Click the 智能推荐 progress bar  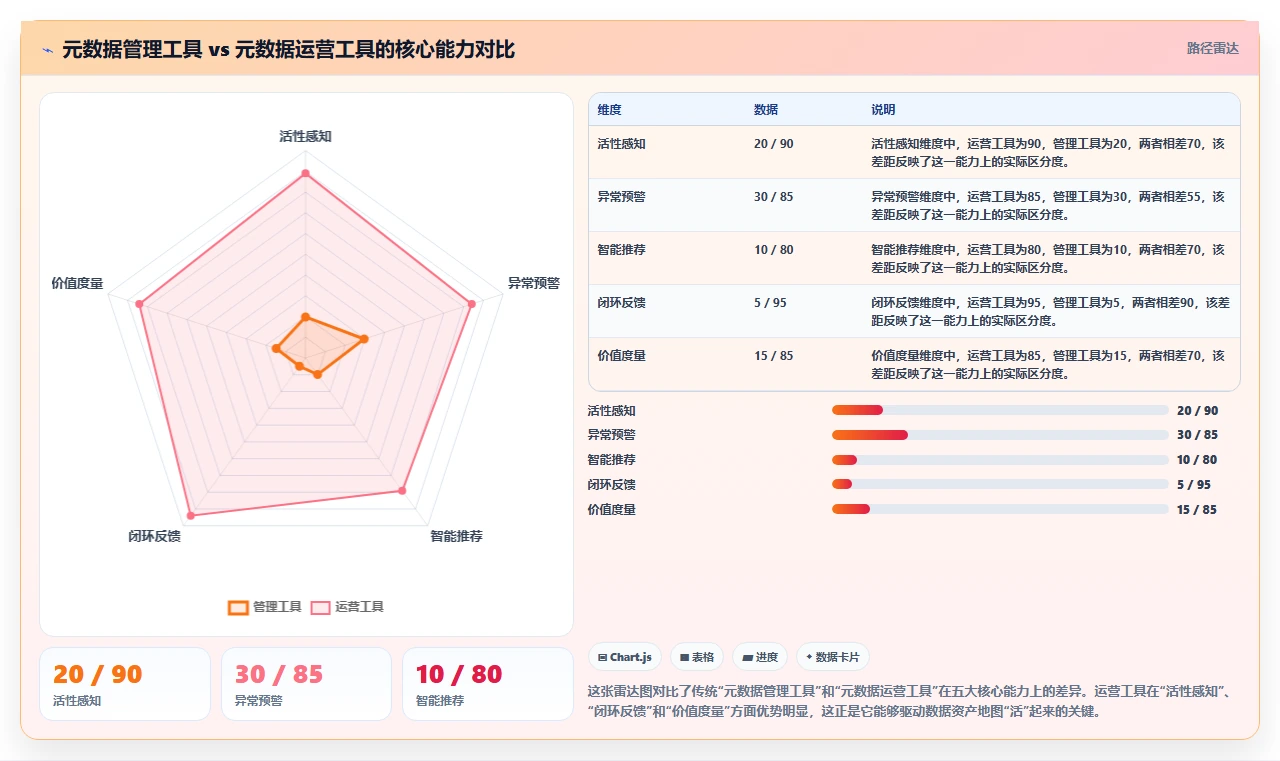1000,460
